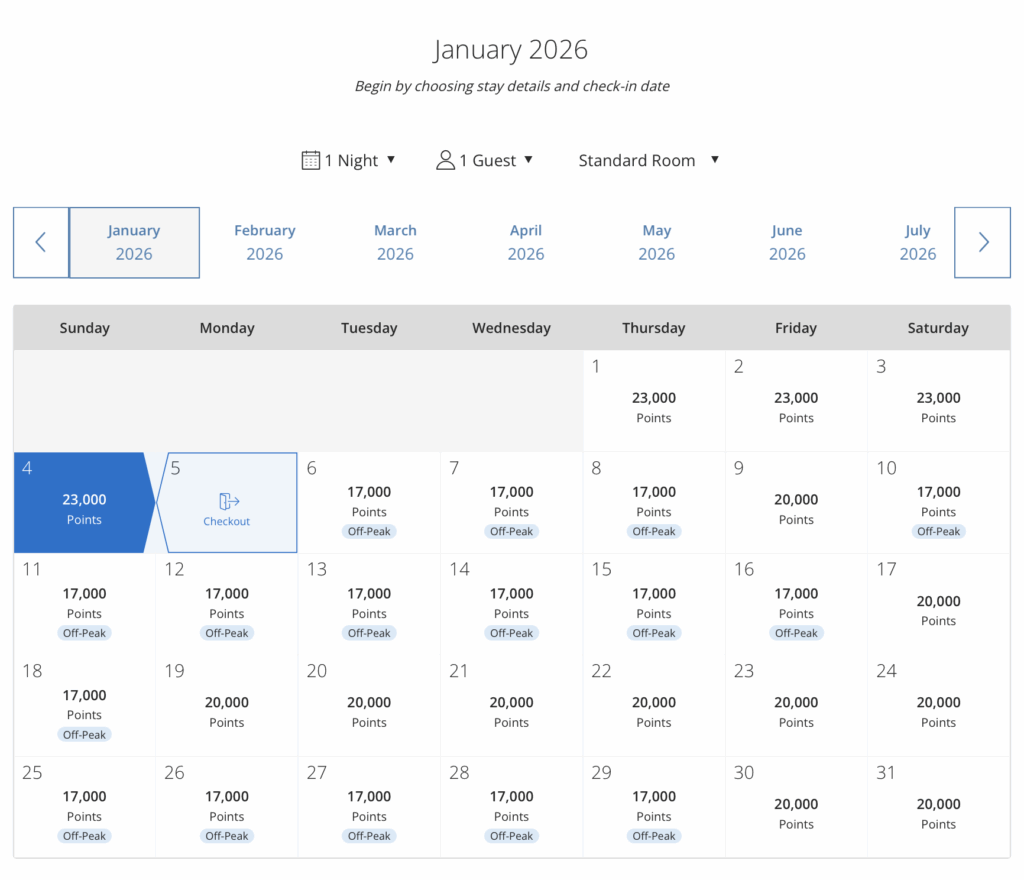Open the June 2026 tab
Image resolution: width=1024 pixels, height=880 pixels.
(787, 242)
